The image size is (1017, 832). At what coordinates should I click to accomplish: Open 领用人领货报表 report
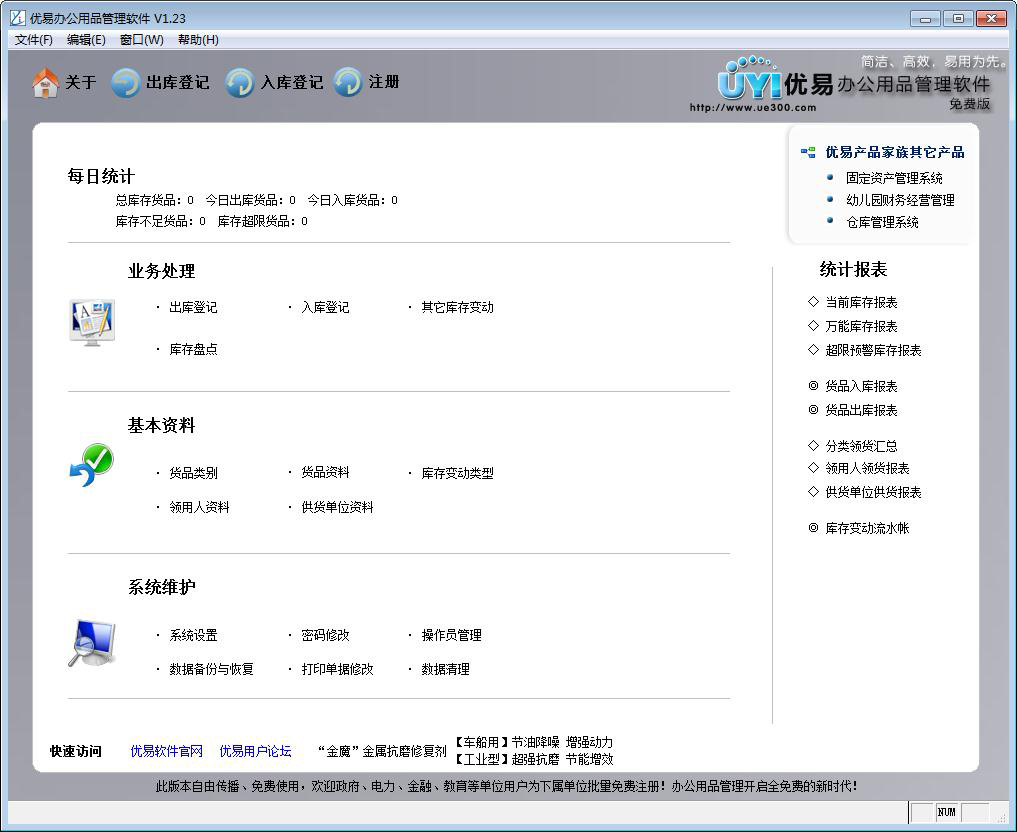[x=867, y=468]
